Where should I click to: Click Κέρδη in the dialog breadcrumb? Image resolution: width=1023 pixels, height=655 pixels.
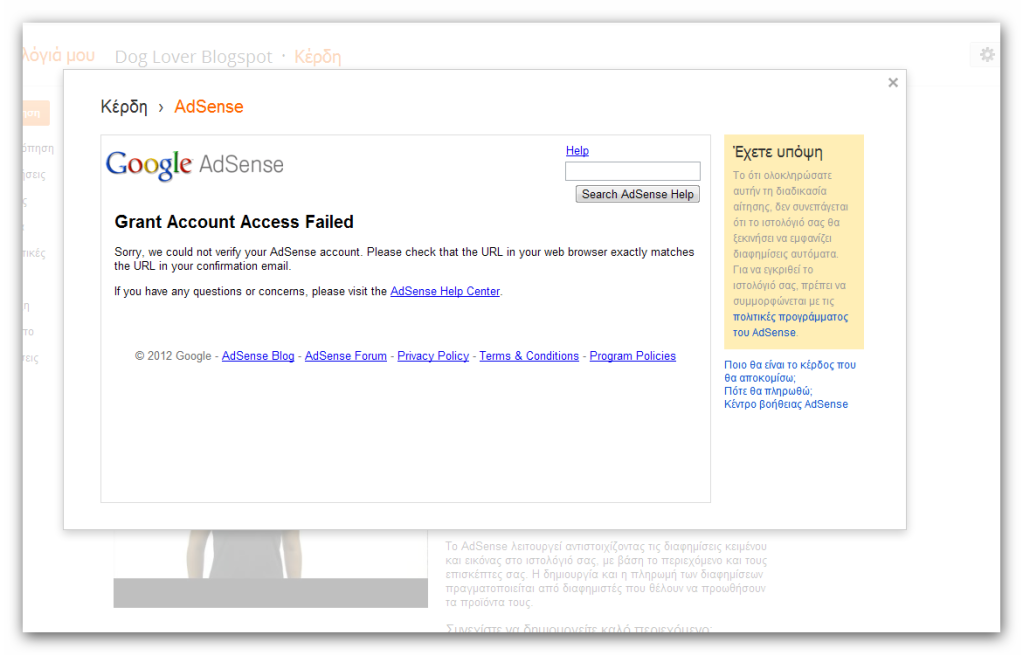(x=124, y=107)
